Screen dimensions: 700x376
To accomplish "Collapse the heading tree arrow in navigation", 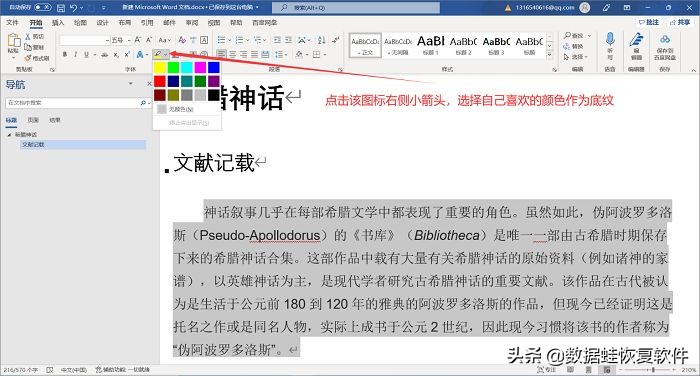I will tap(9, 134).
